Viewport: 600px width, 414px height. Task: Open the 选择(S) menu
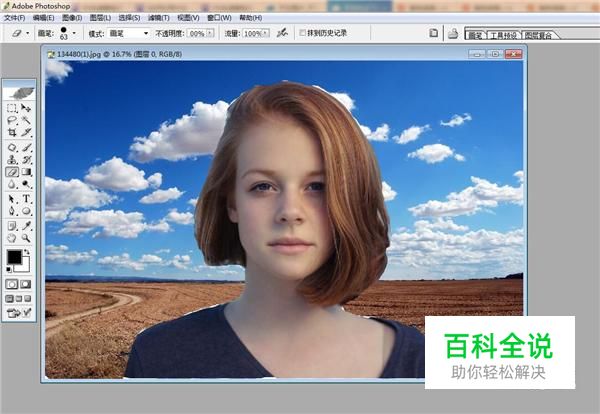[x=129, y=18]
